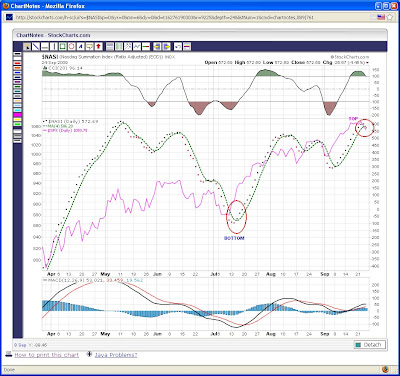Select the diagonal trendline drawing tool
The width and height of the screenshot is (400, 376).
click(x=36, y=47)
